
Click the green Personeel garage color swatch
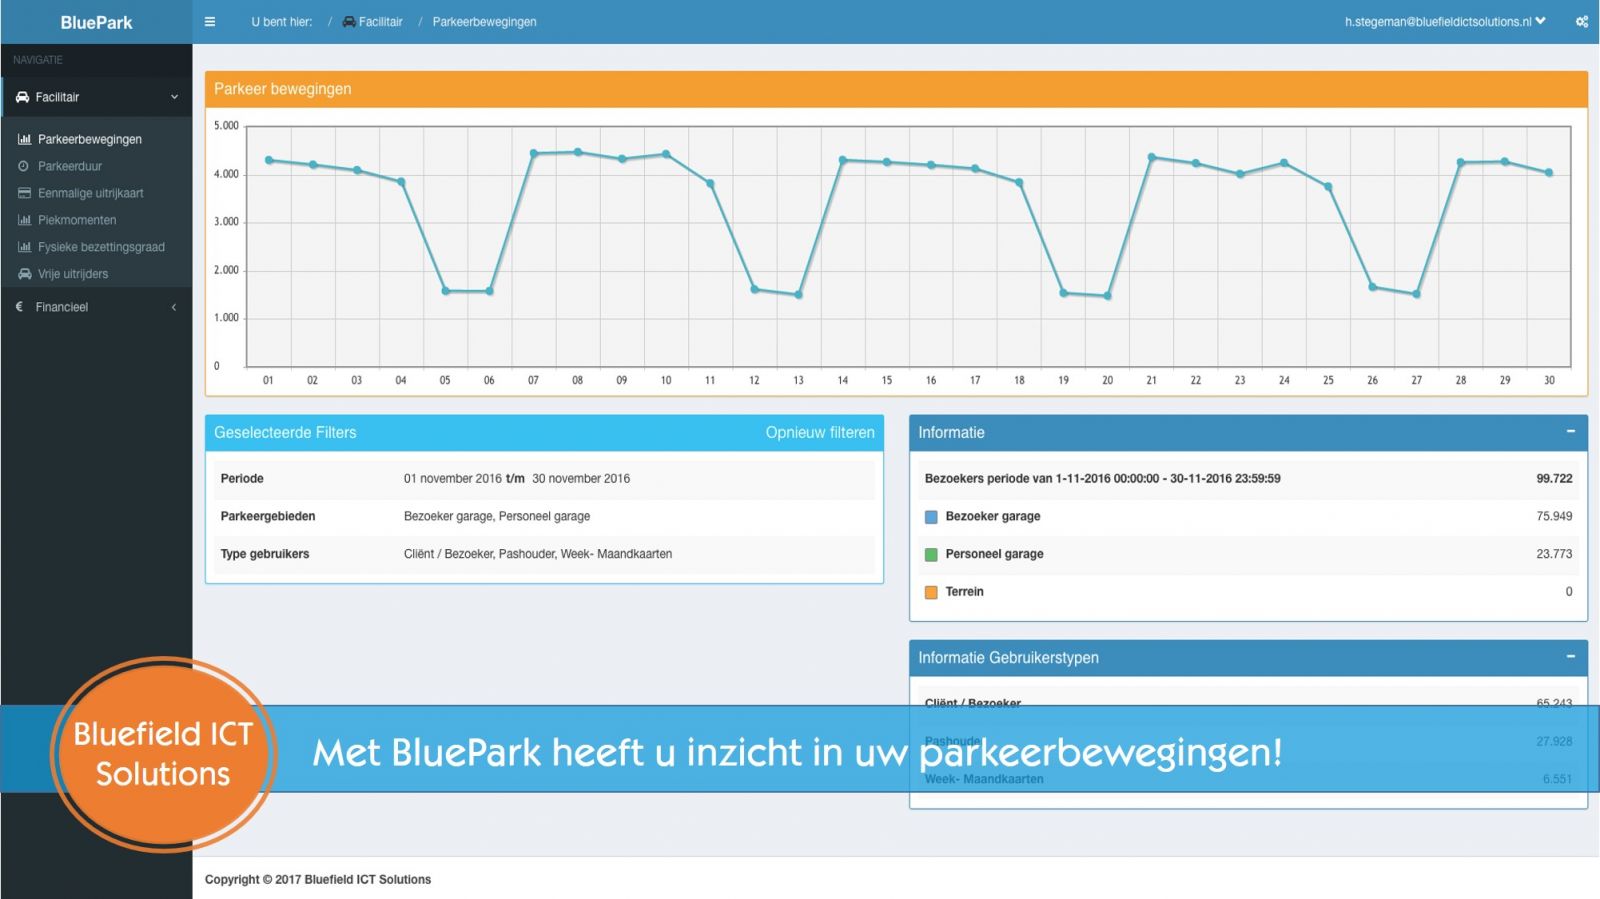(x=931, y=554)
